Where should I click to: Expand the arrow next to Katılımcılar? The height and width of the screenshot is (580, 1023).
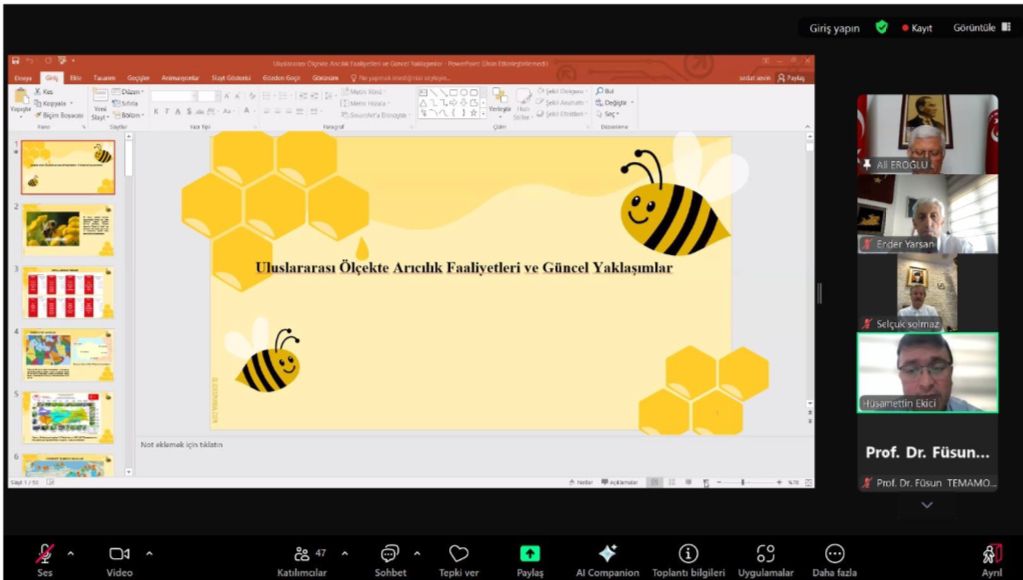click(x=344, y=554)
